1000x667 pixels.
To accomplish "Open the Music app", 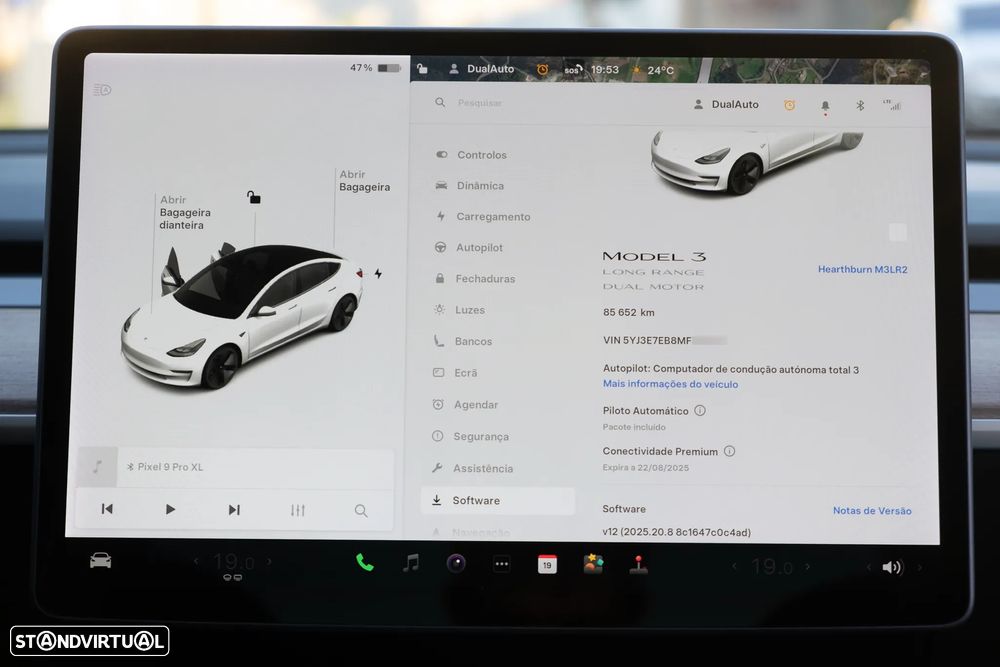I will point(411,562).
